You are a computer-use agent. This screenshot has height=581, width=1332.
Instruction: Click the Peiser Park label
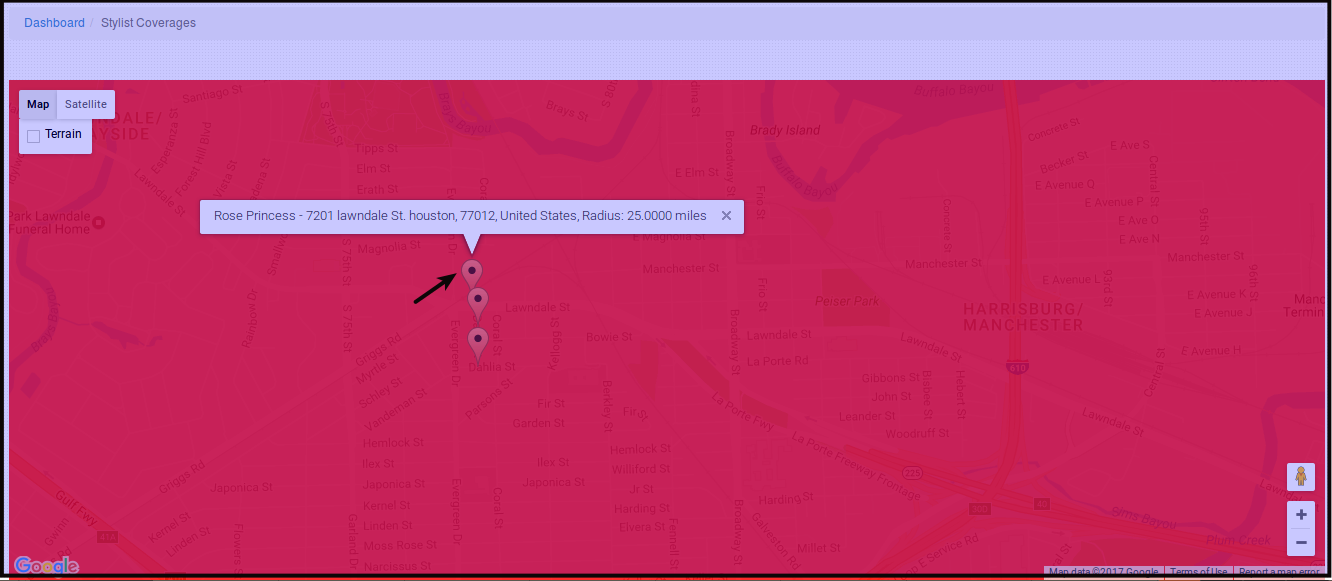(847, 301)
